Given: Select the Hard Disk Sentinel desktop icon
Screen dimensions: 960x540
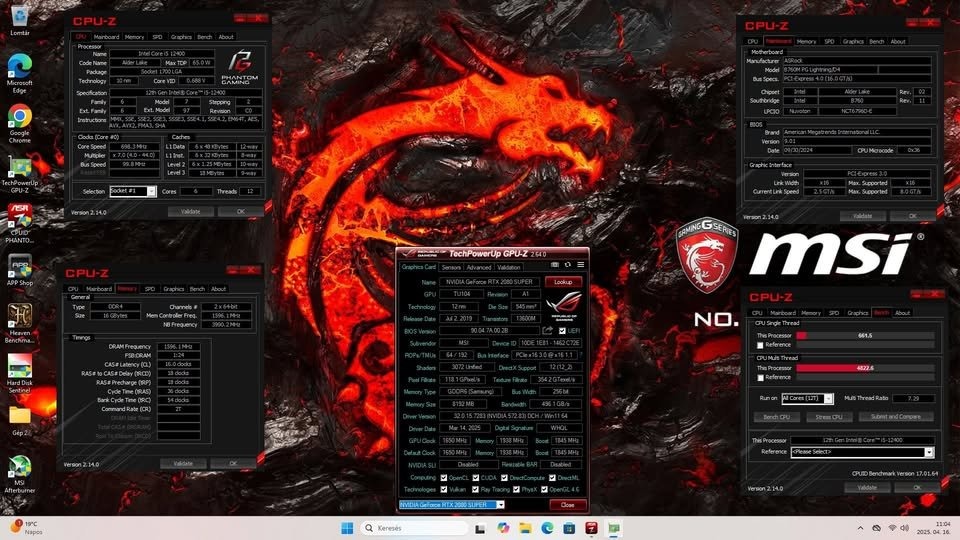Looking at the screenshot, I should coord(20,373).
